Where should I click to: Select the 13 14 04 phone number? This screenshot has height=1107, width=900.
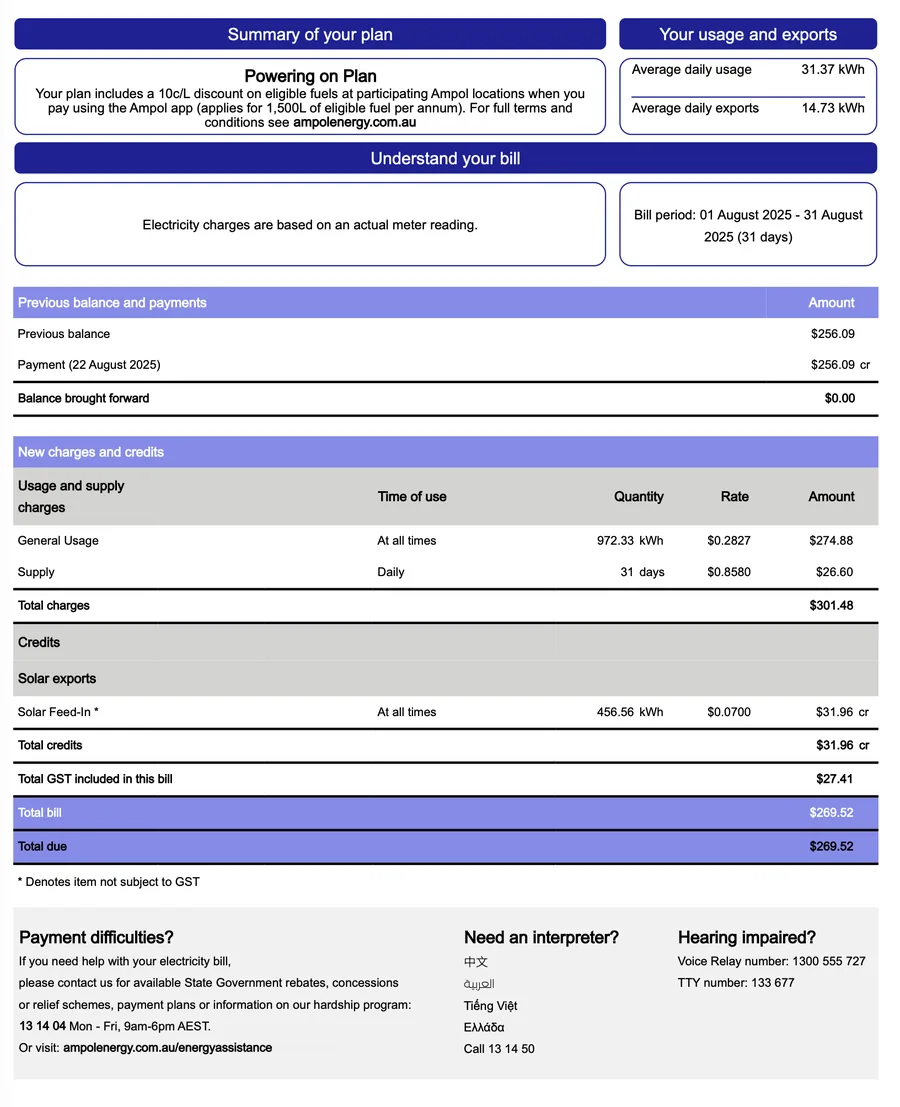42,1027
